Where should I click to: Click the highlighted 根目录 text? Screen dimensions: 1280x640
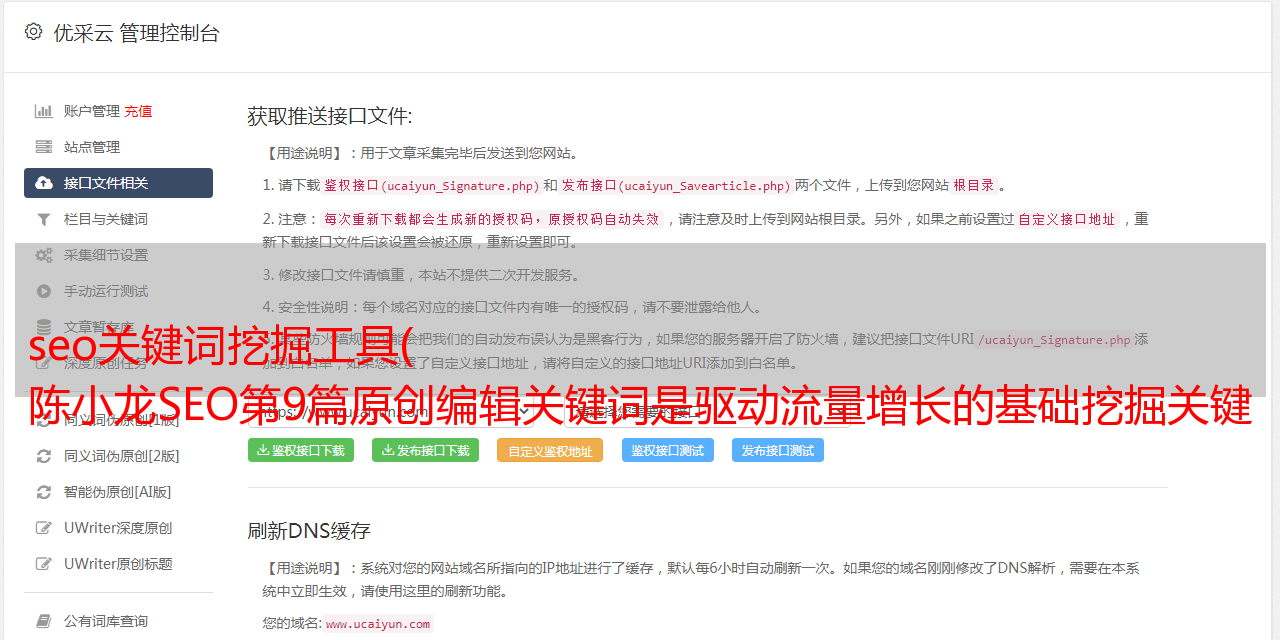(x=974, y=185)
